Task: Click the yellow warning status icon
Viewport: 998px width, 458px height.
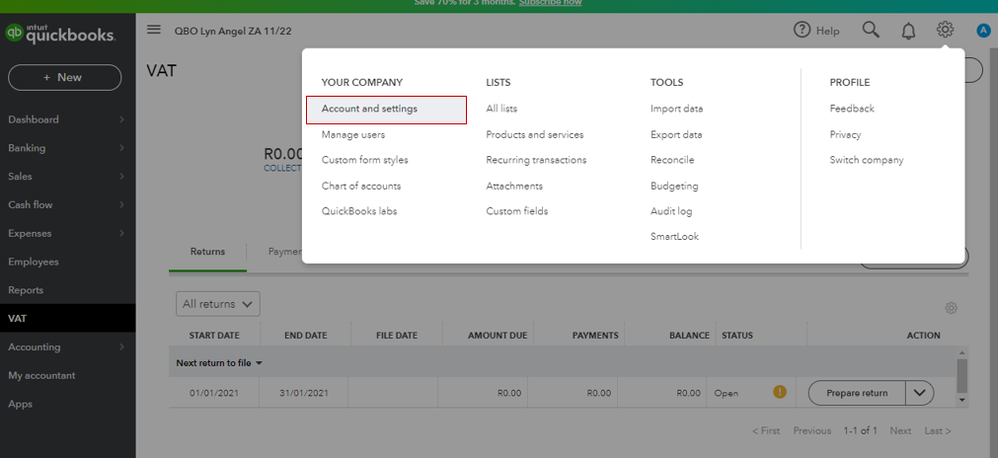Action: [780, 392]
